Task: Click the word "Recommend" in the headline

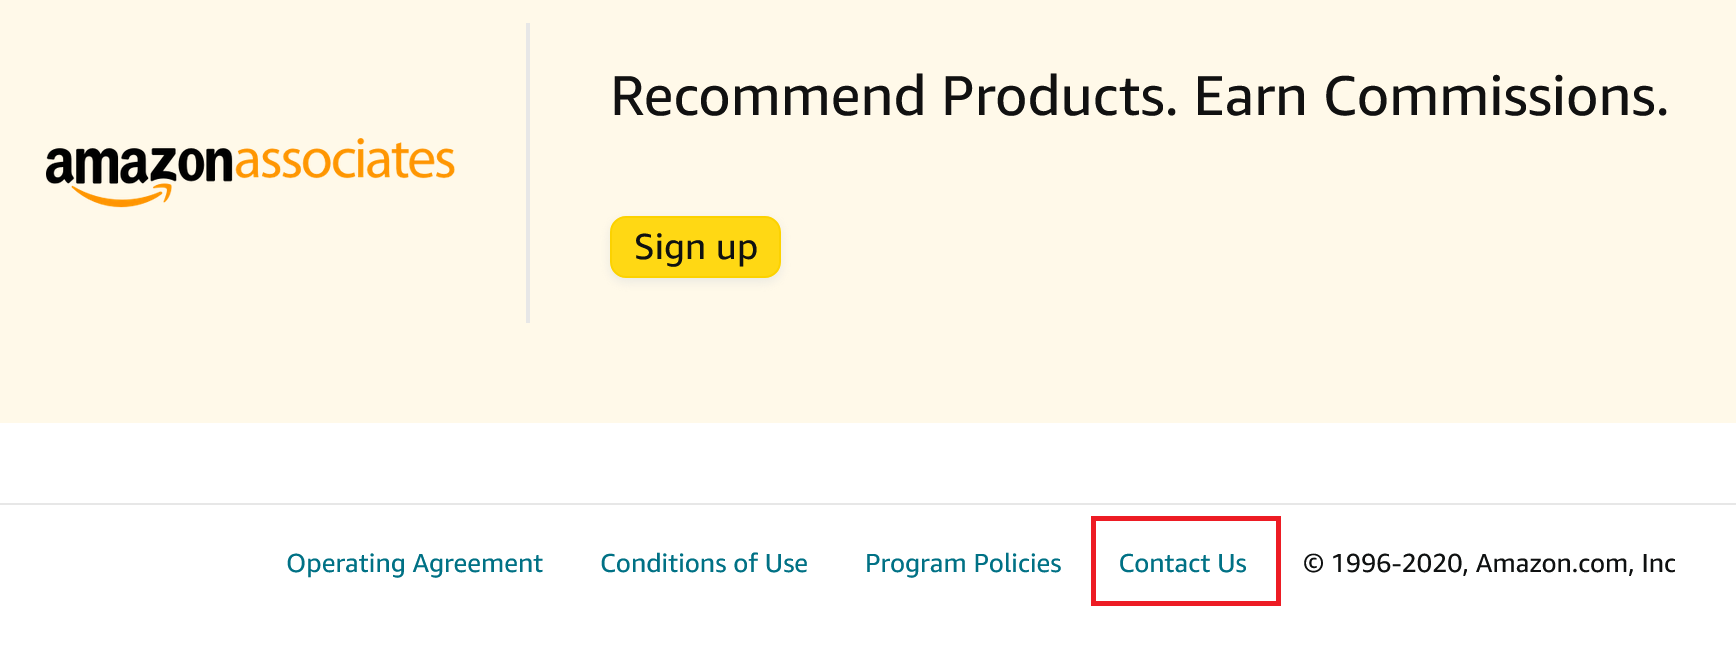Action: pos(768,97)
